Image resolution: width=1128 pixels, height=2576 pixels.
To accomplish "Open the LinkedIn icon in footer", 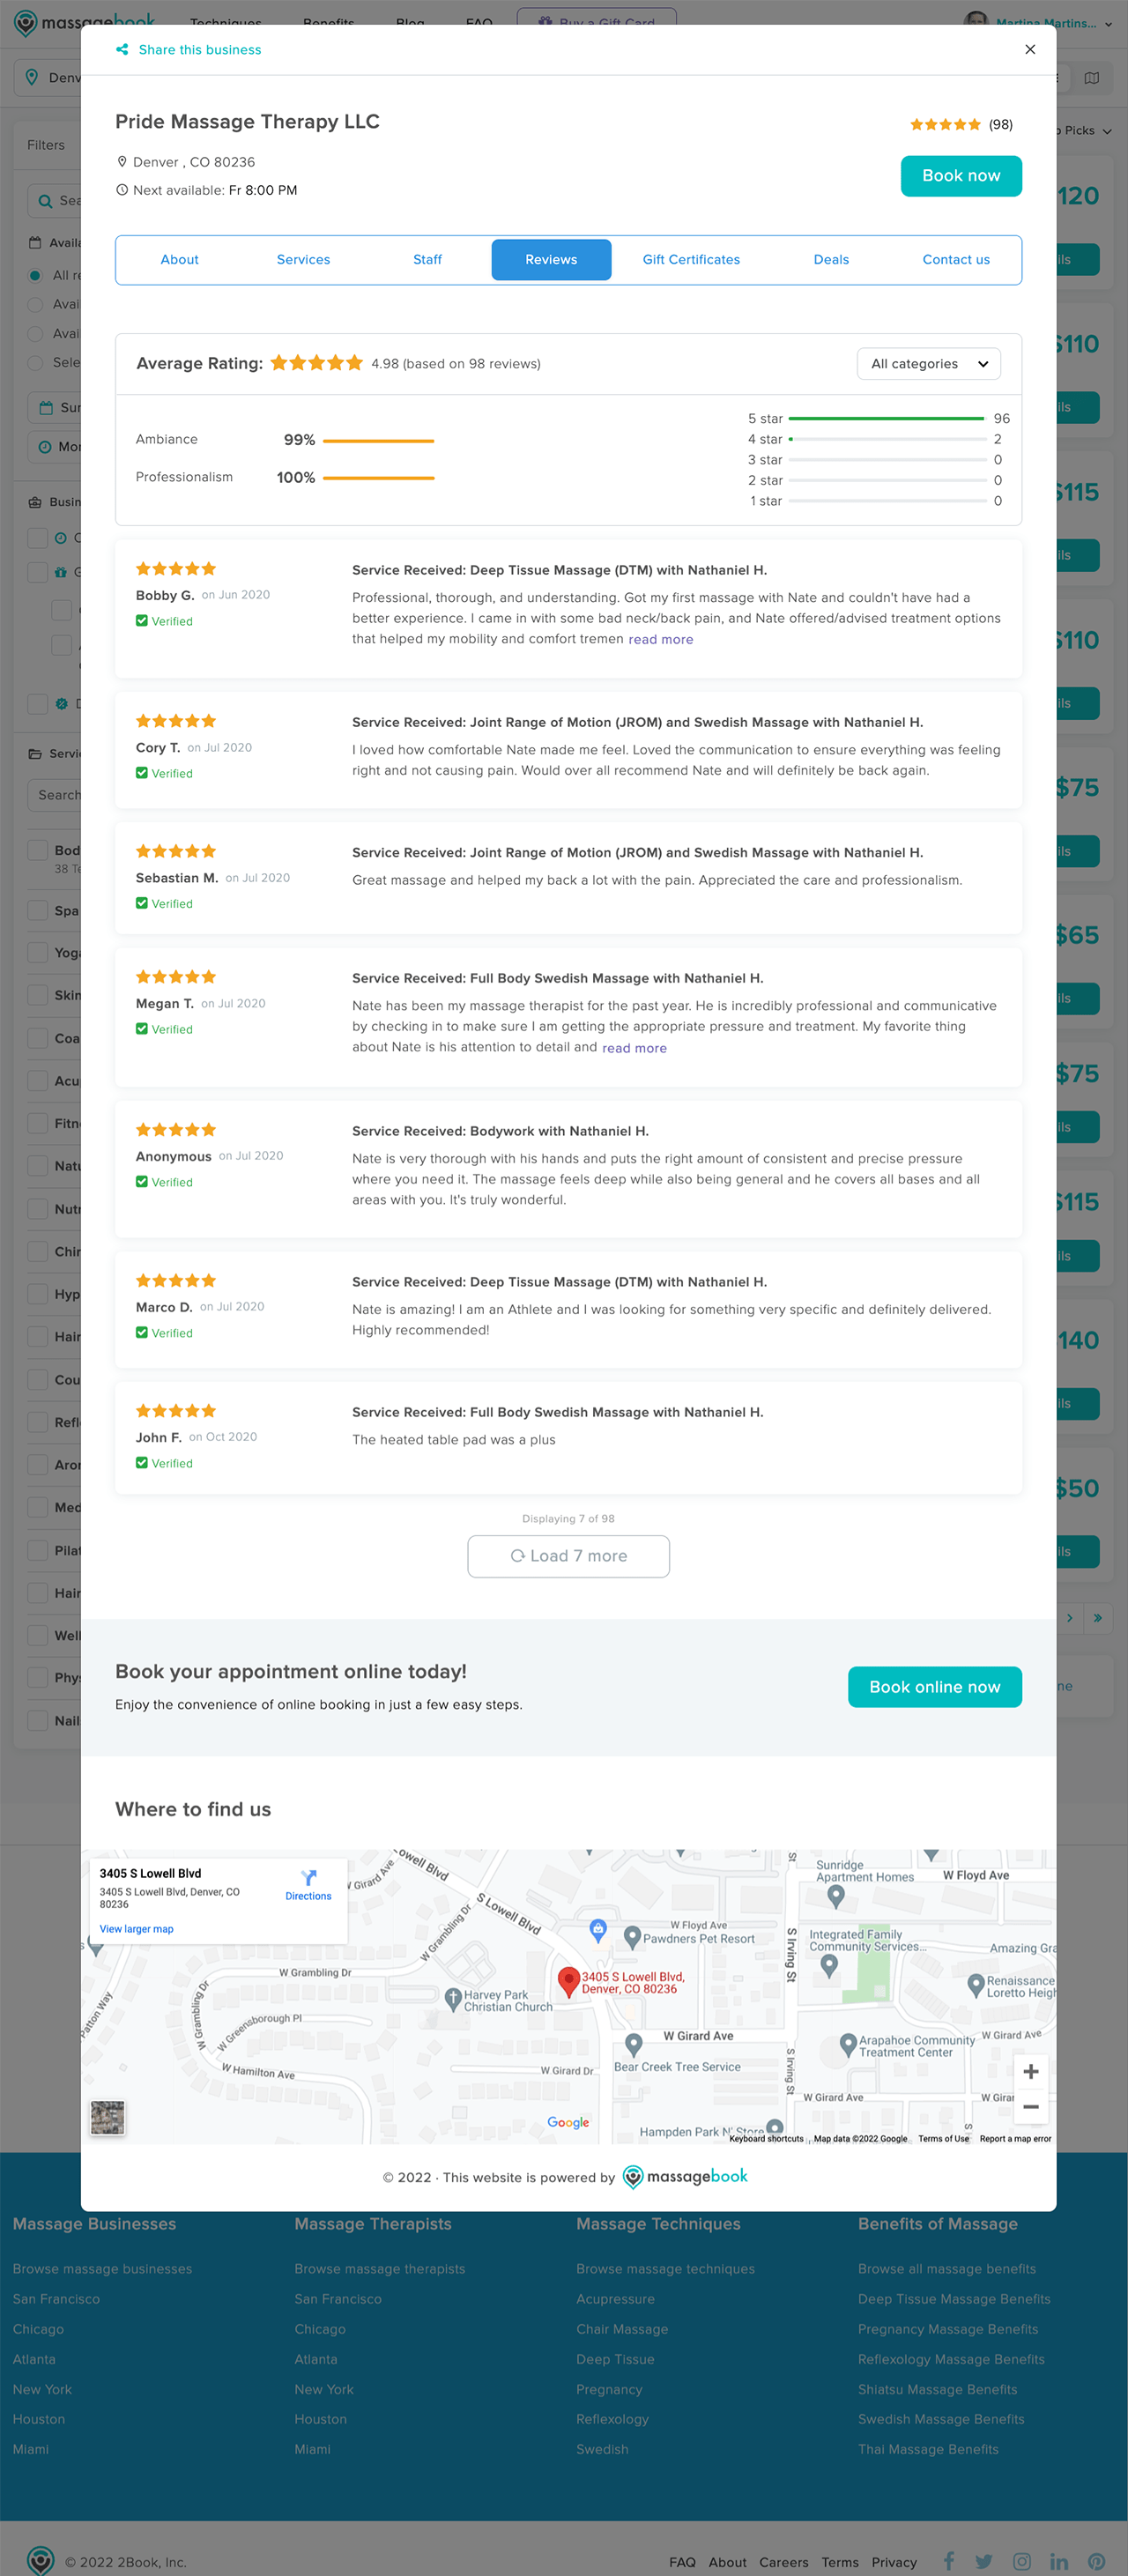I will [x=1059, y=2561].
